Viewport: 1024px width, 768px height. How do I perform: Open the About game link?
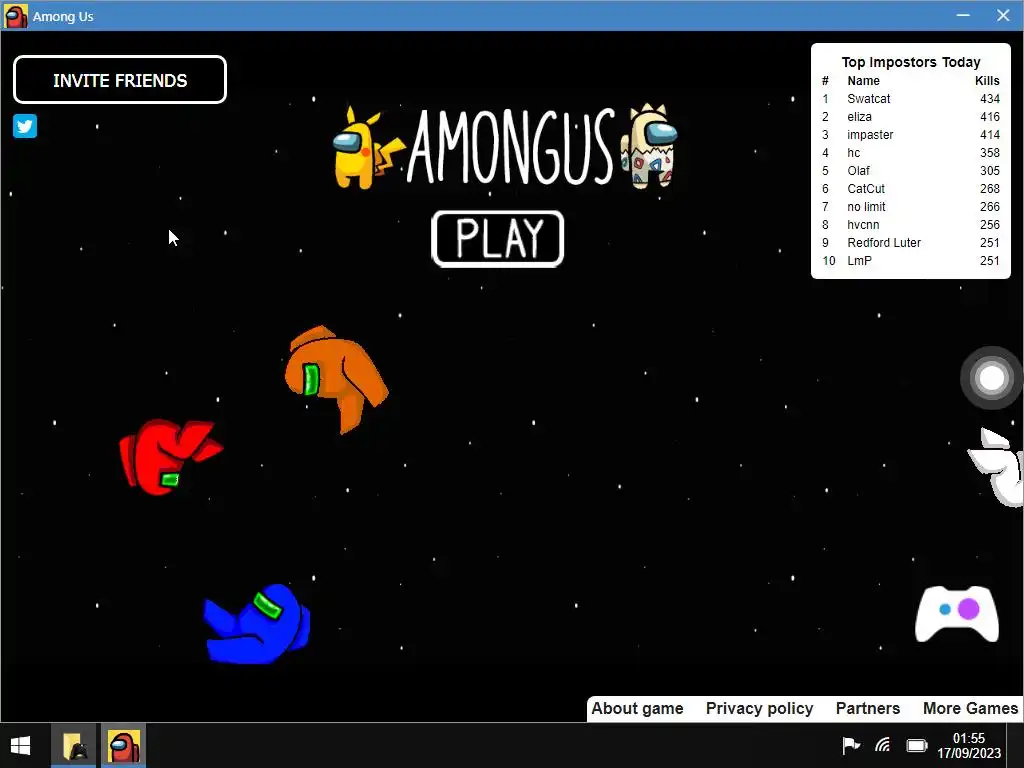point(637,709)
